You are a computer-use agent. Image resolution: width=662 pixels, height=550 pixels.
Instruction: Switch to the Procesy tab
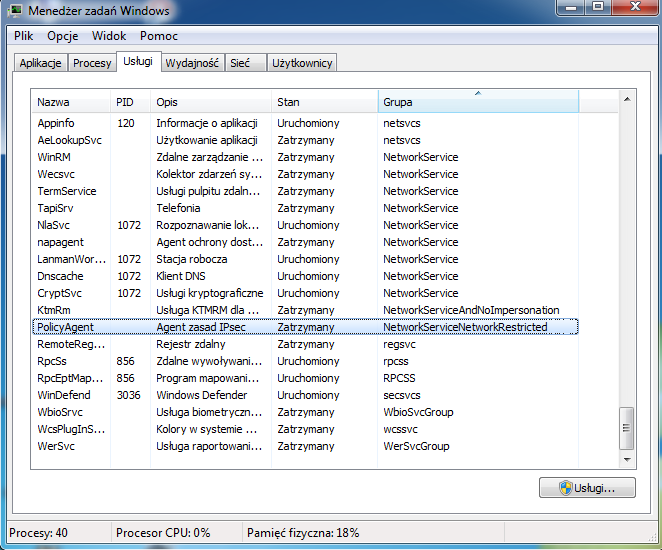pyautogui.click(x=92, y=63)
